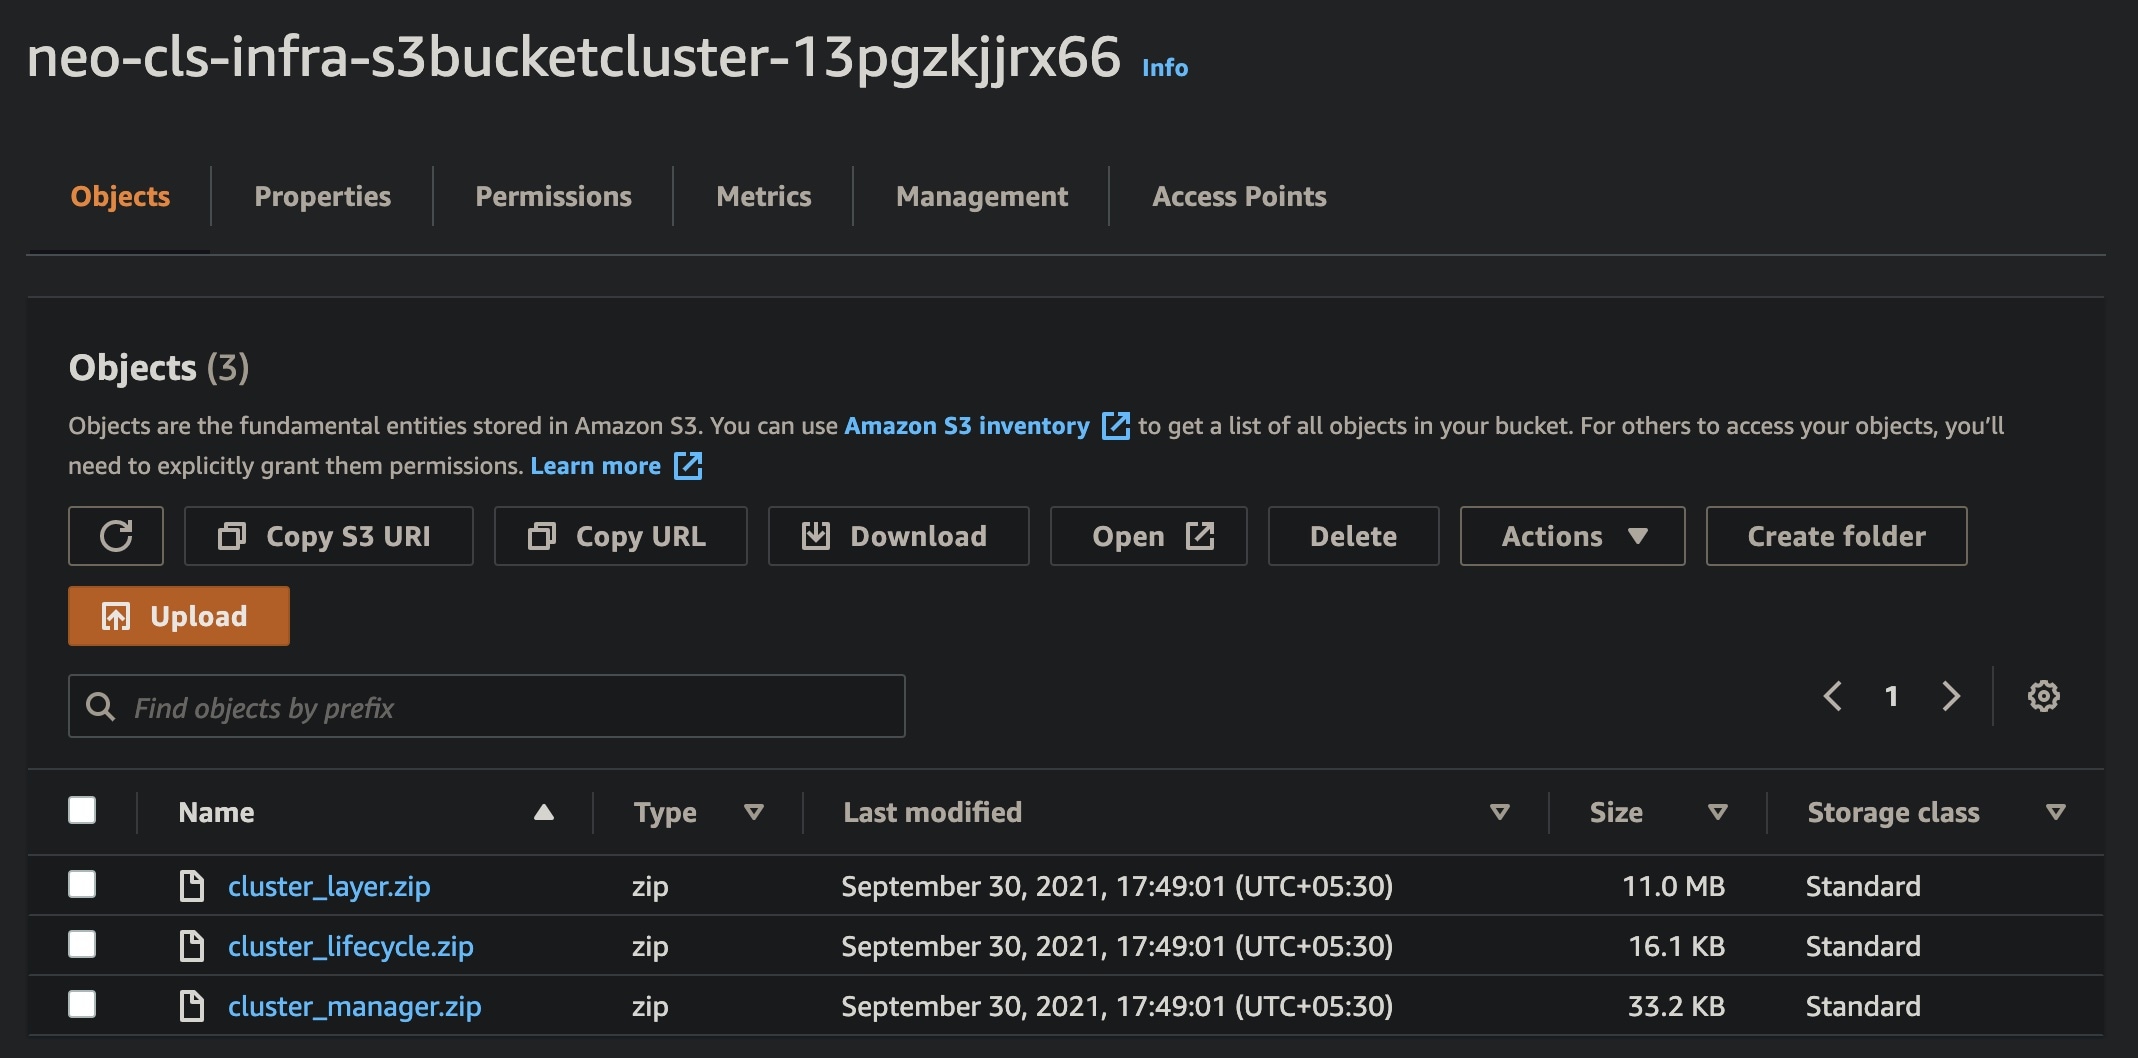Open the bucket Info link
2138x1058 pixels.
[1165, 67]
